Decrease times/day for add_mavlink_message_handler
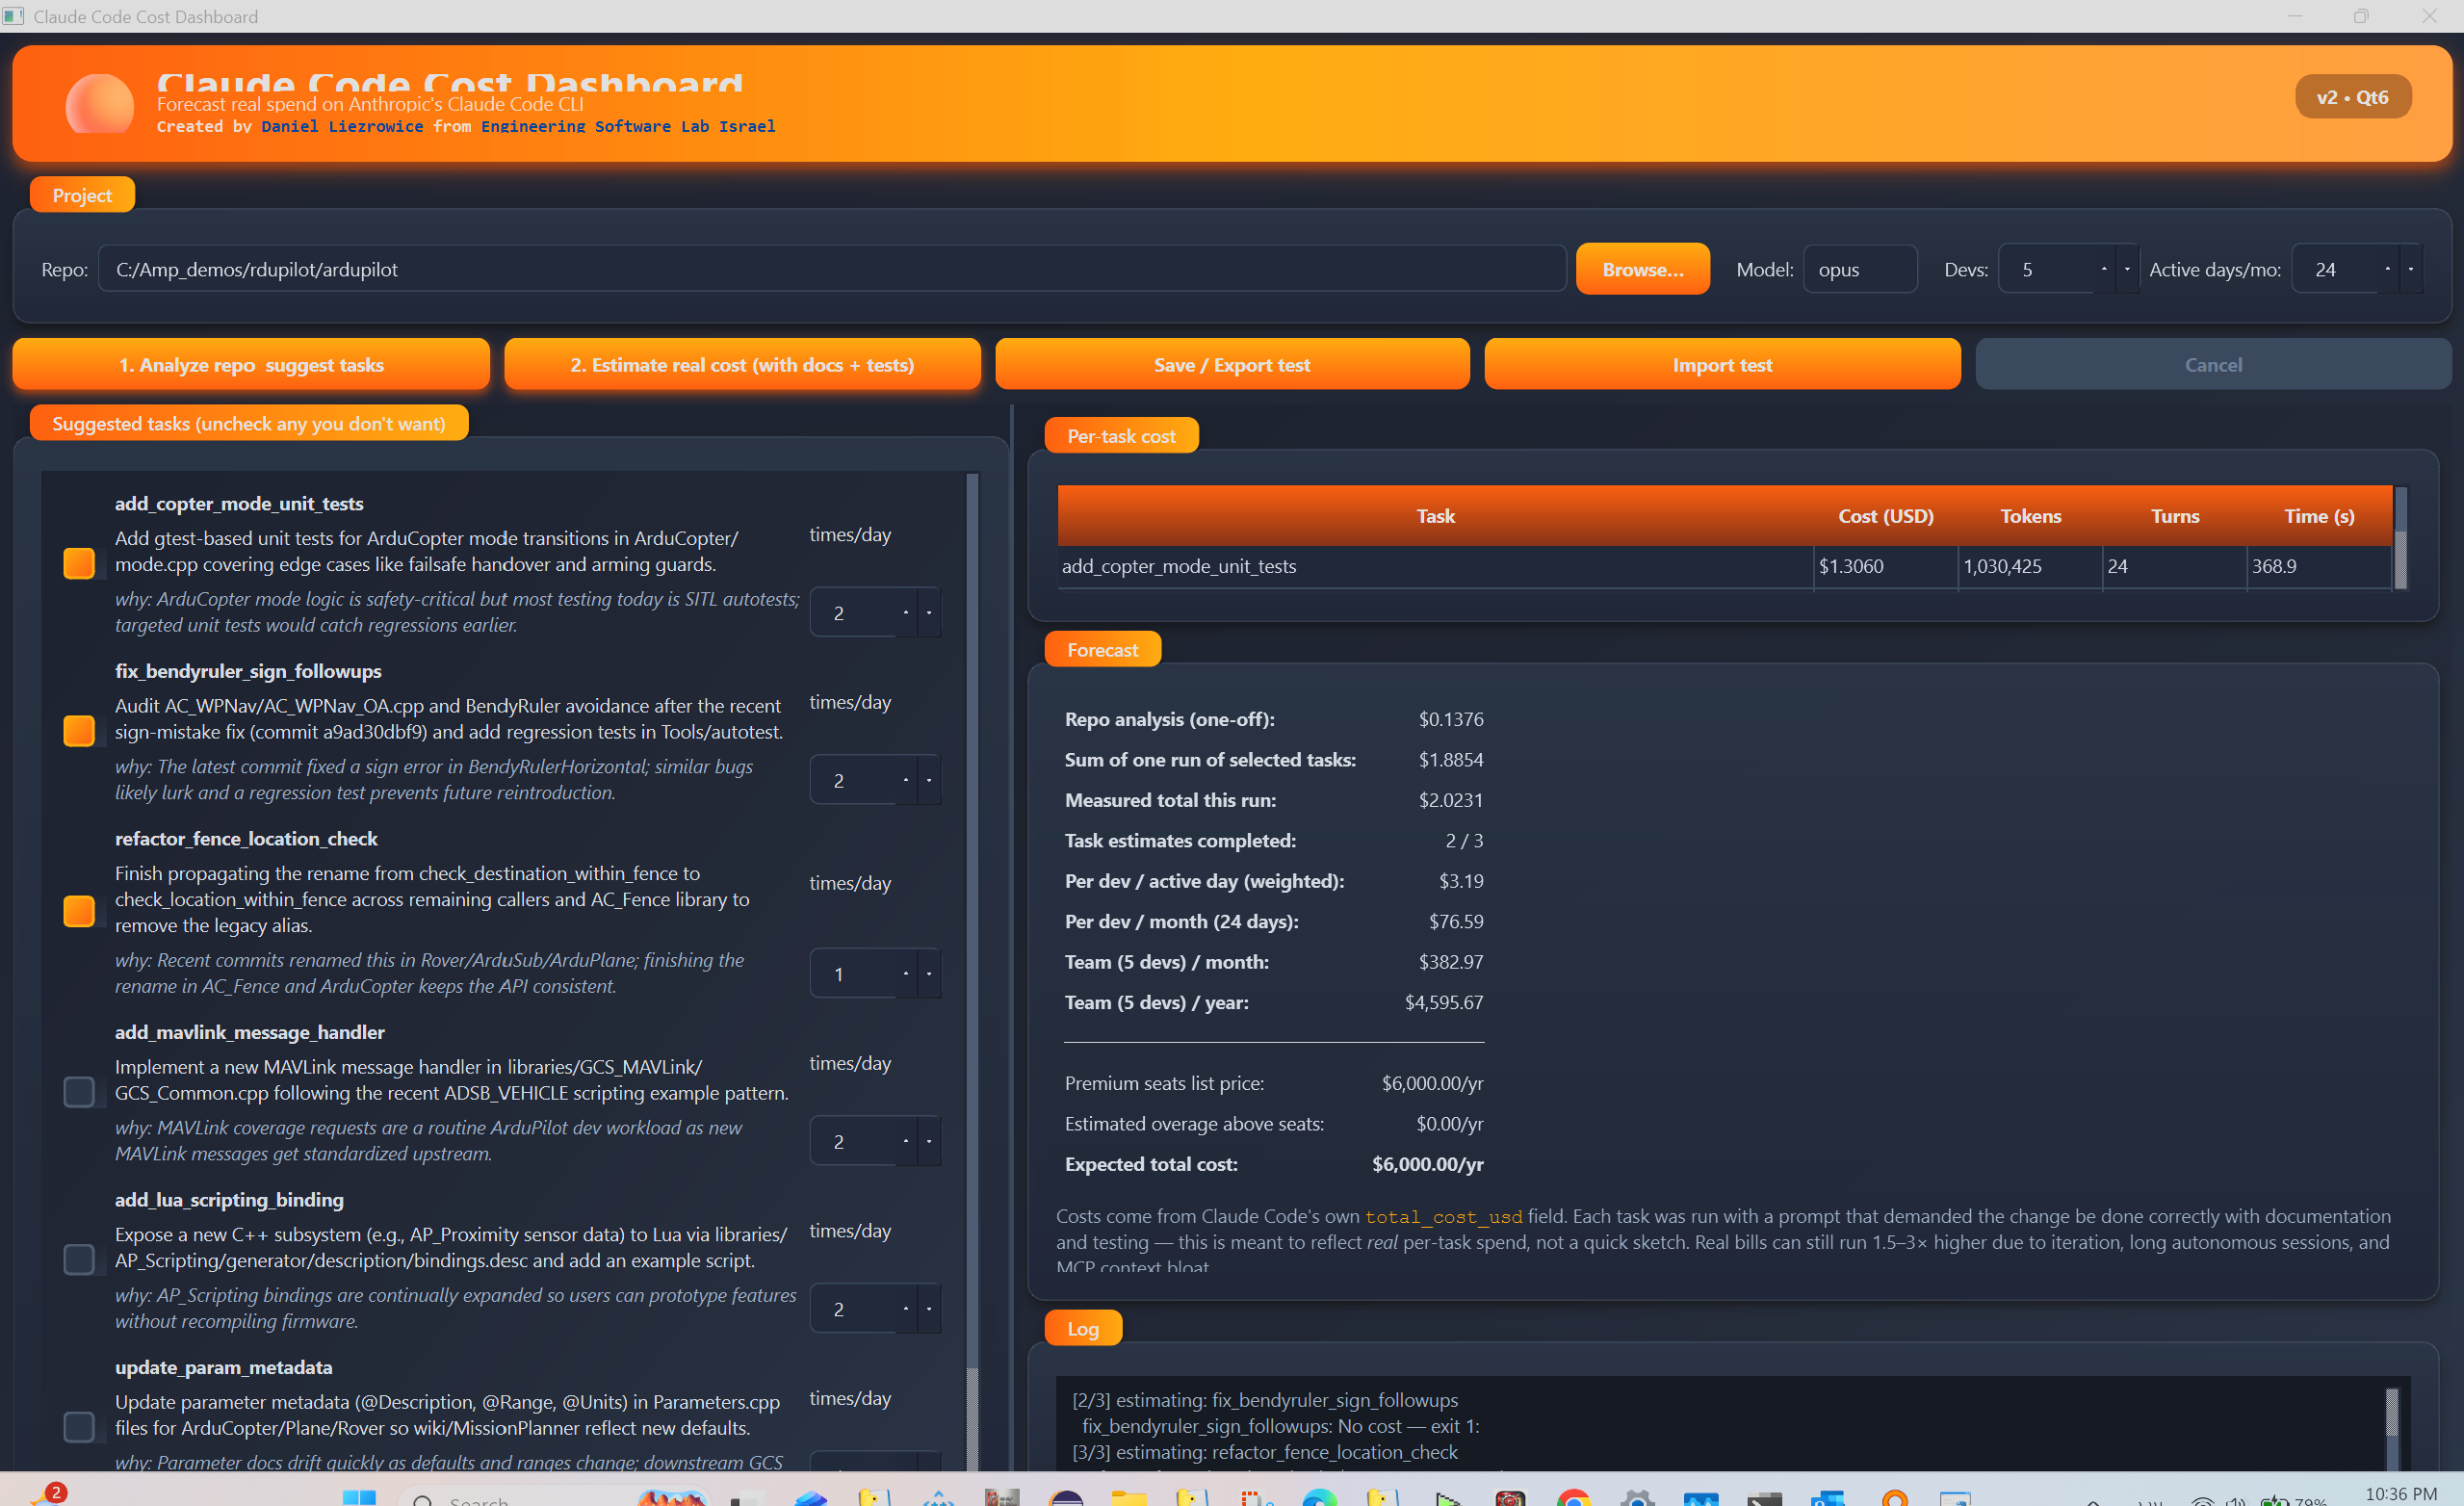 pyautogui.click(x=929, y=1141)
